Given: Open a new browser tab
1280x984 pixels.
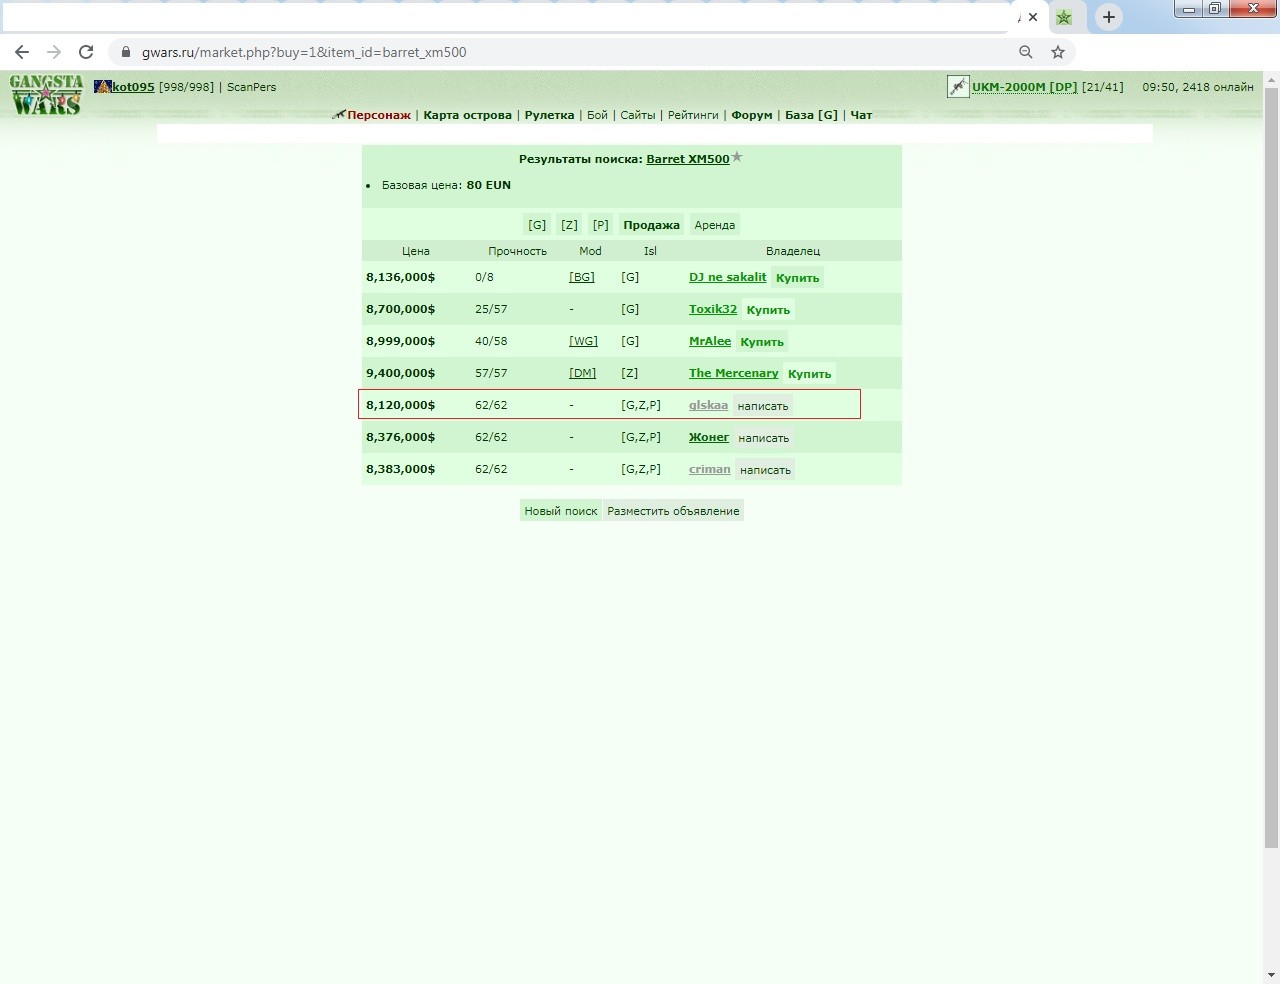Looking at the screenshot, I should pyautogui.click(x=1108, y=17).
